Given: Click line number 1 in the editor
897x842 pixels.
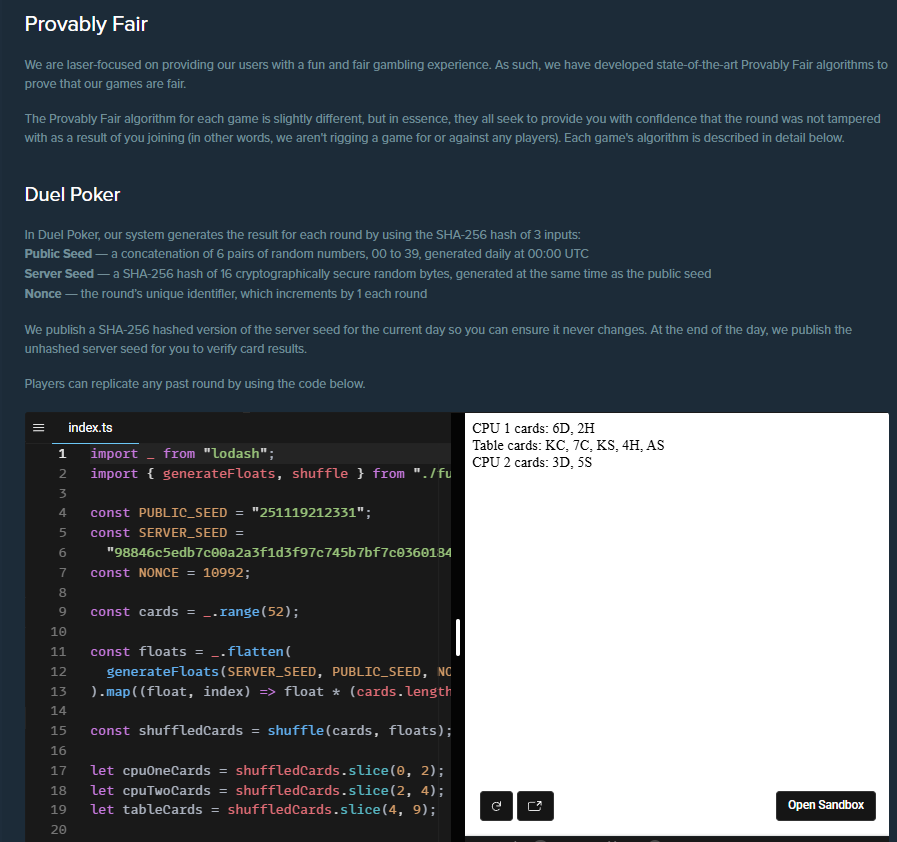Looking at the screenshot, I should click(61, 453).
